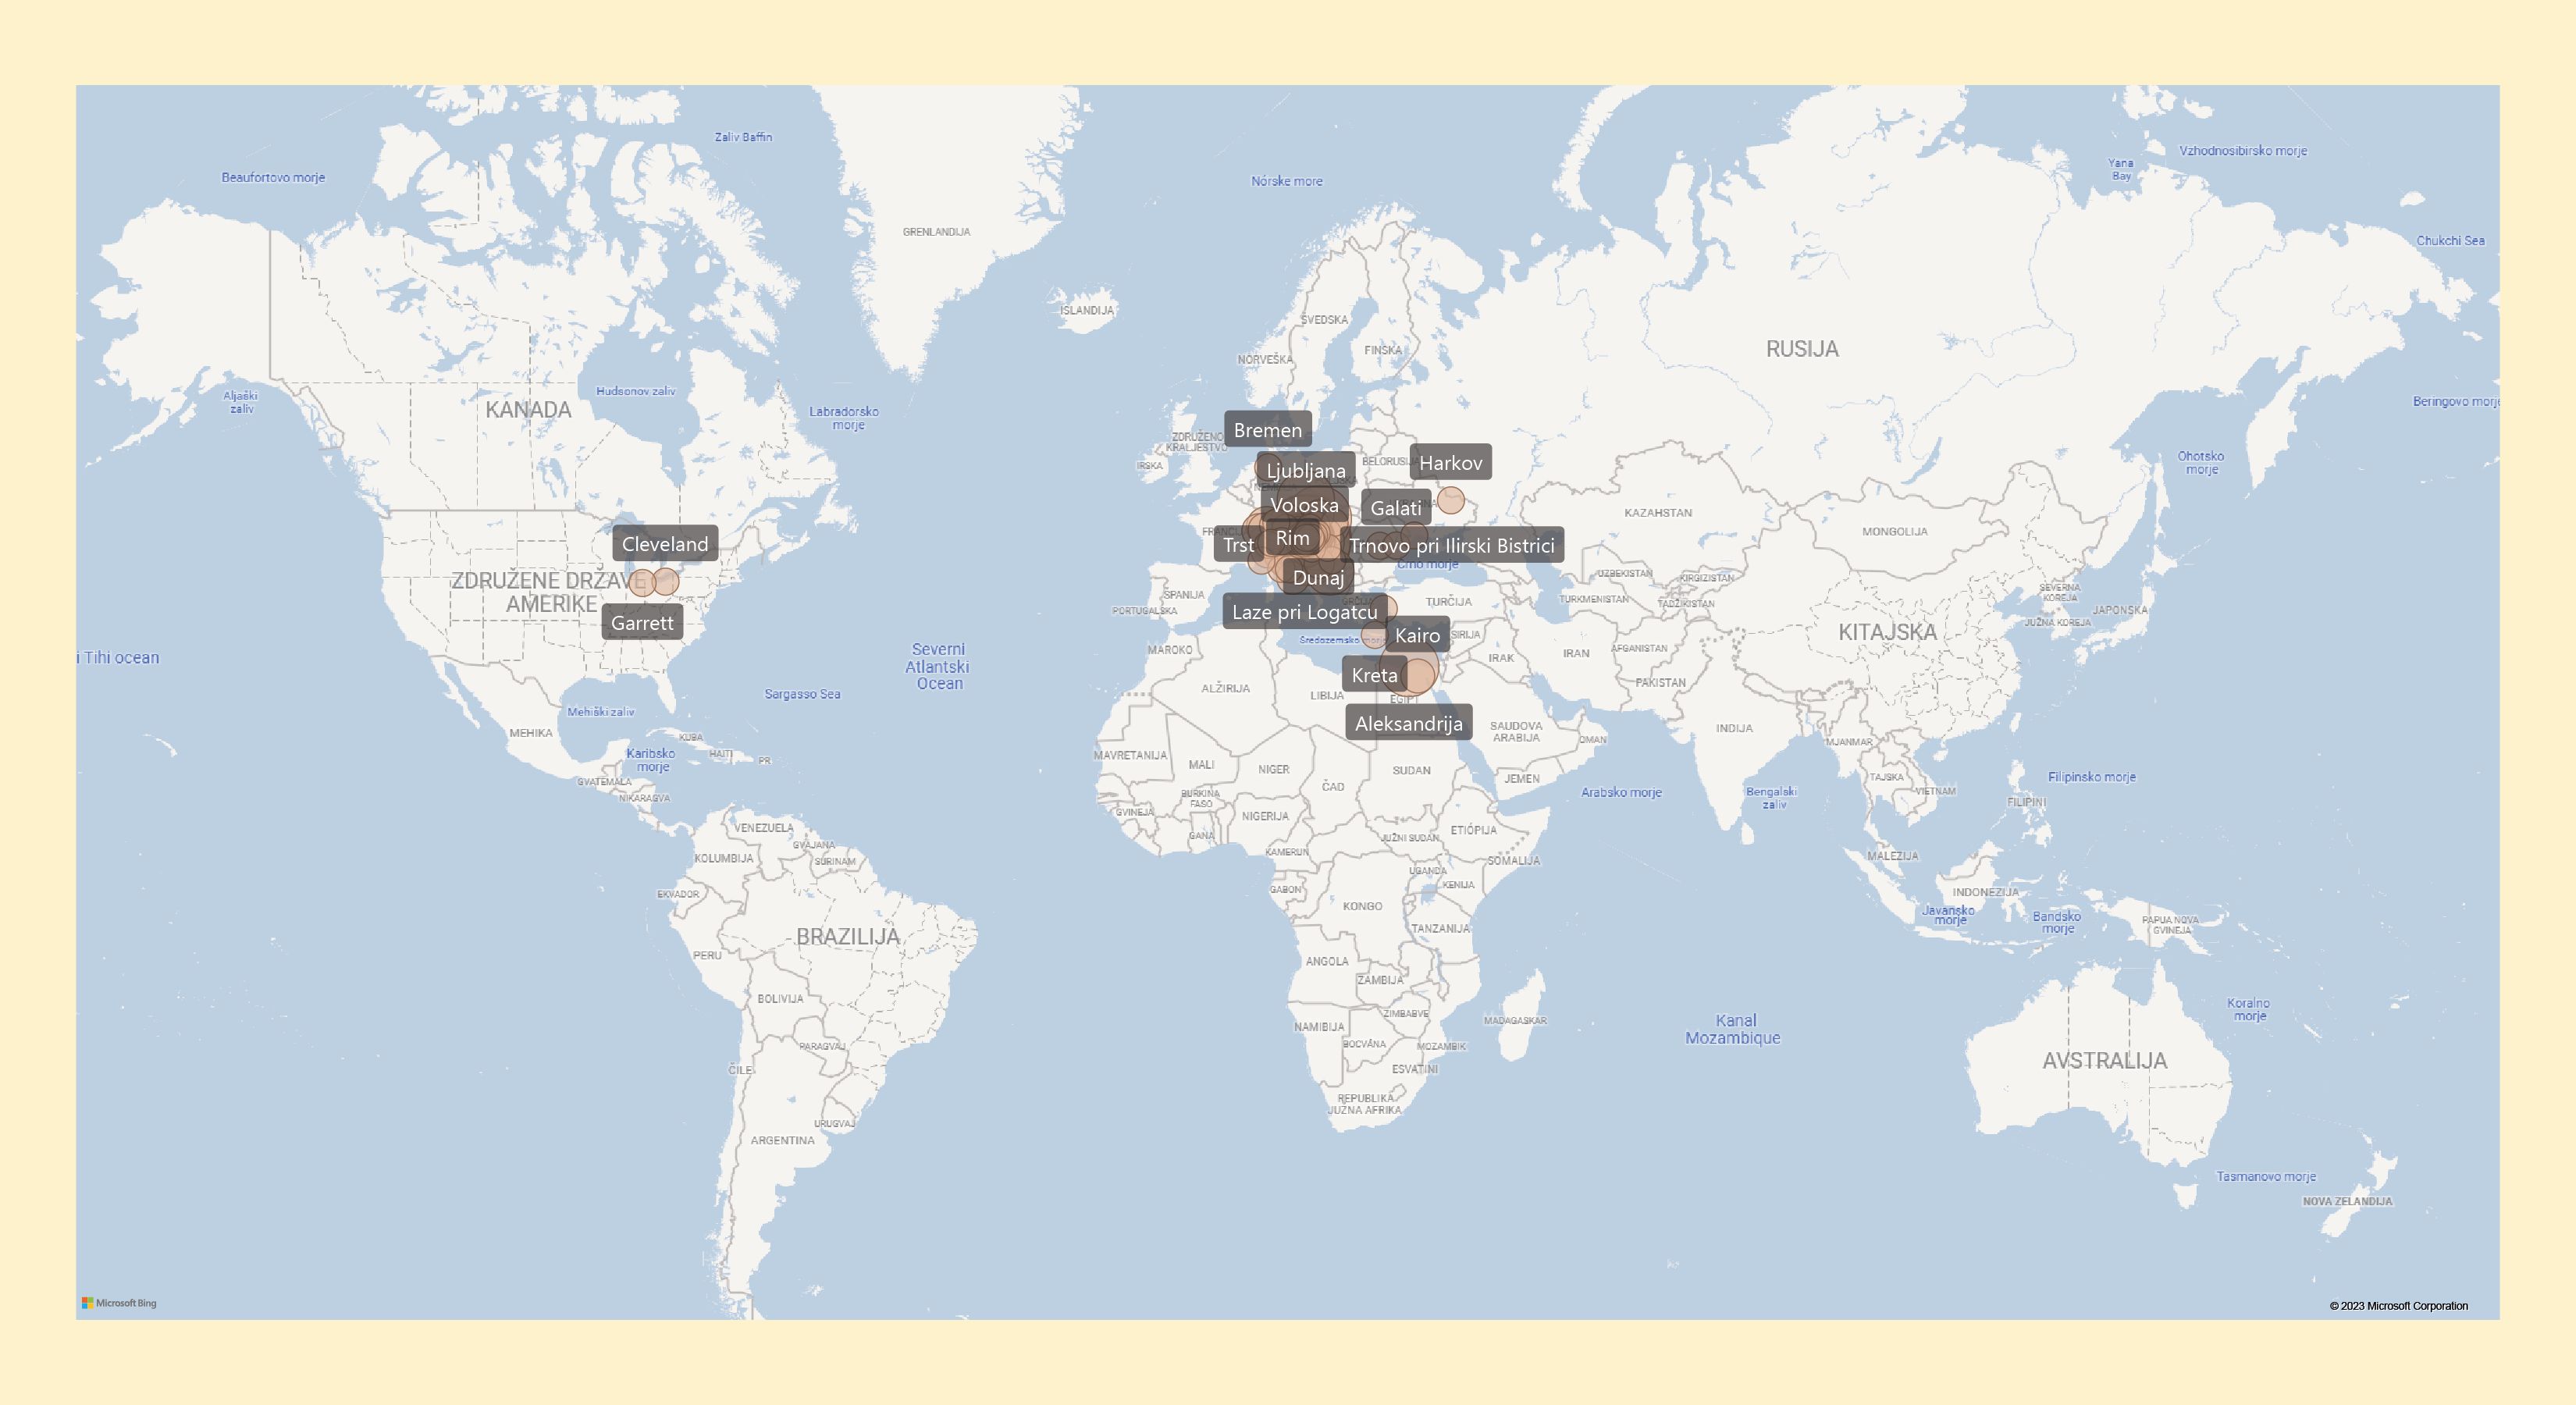Viewport: 2576px width, 1405px height.
Task: Click the bubble below the Harkov label
Action: [1450, 500]
